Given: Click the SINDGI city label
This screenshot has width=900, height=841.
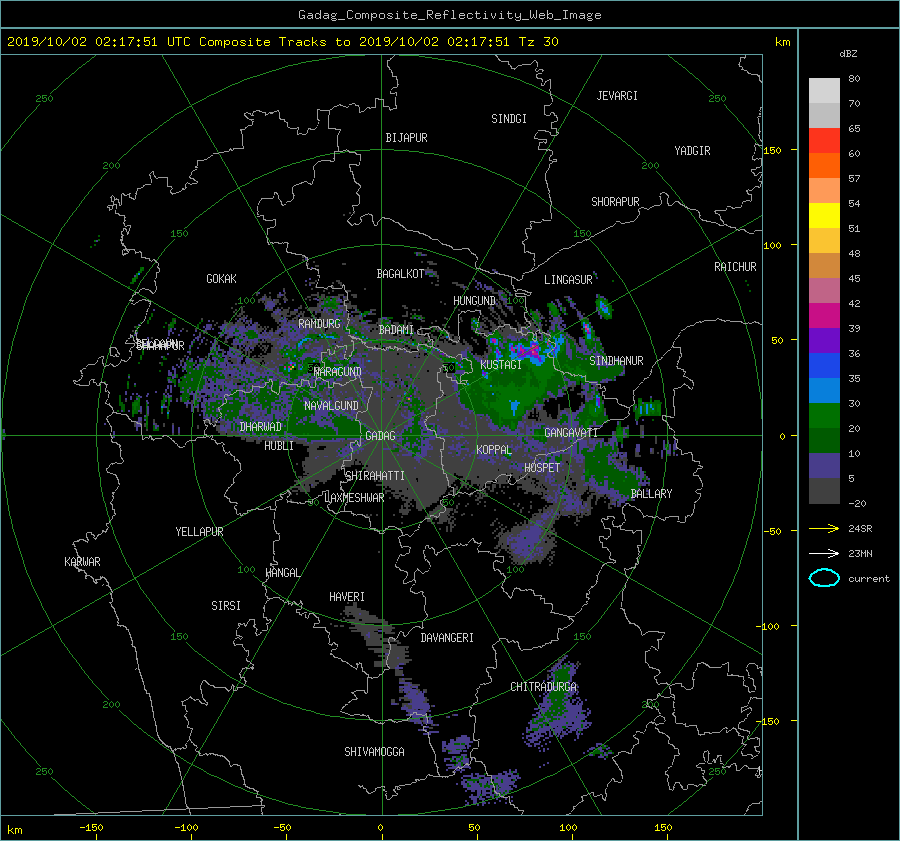Looking at the screenshot, I should [509, 119].
